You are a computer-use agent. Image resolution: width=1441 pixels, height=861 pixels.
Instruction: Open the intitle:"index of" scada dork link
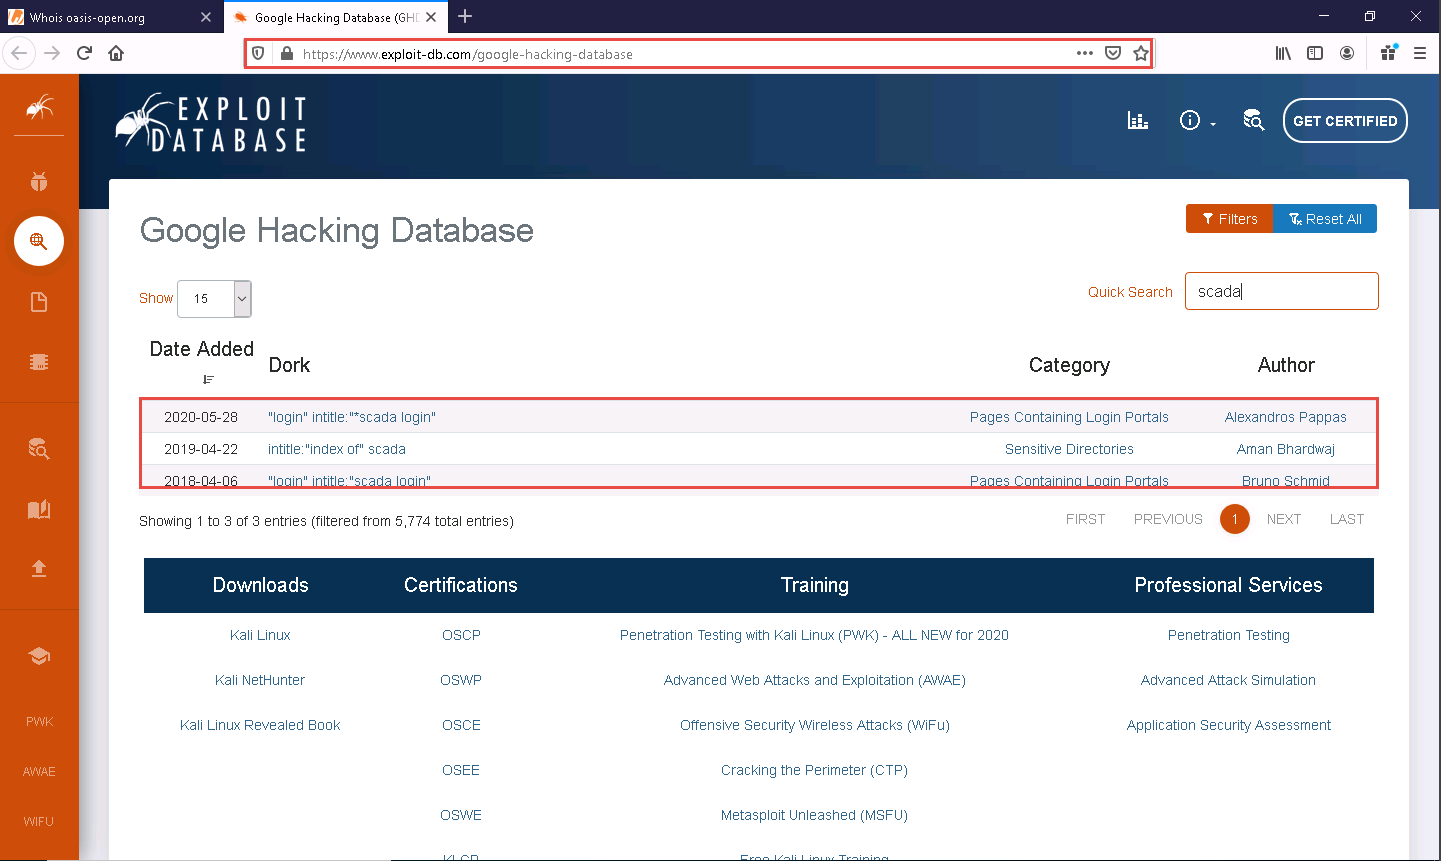click(336, 449)
